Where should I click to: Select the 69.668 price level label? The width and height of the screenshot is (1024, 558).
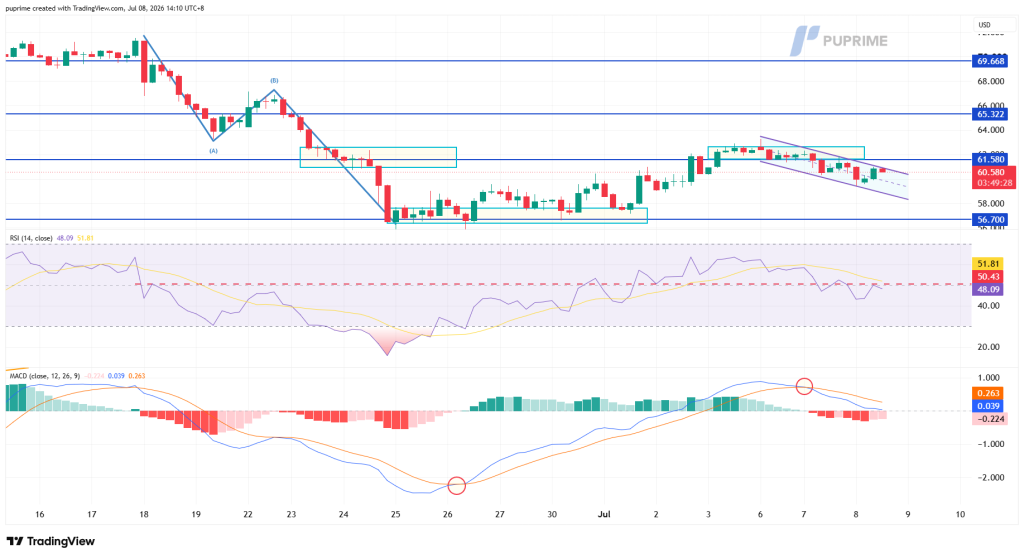[x=990, y=61]
